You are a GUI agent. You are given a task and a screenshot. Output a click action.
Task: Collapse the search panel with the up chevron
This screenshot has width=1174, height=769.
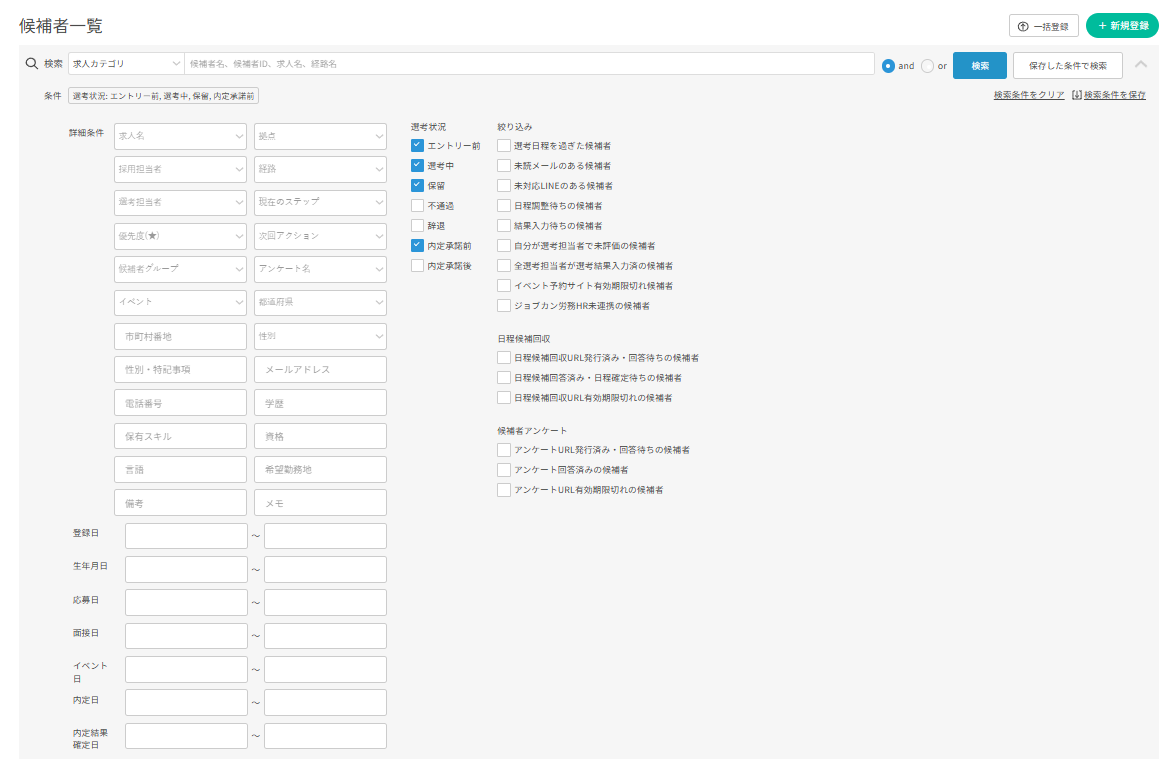click(1141, 64)
